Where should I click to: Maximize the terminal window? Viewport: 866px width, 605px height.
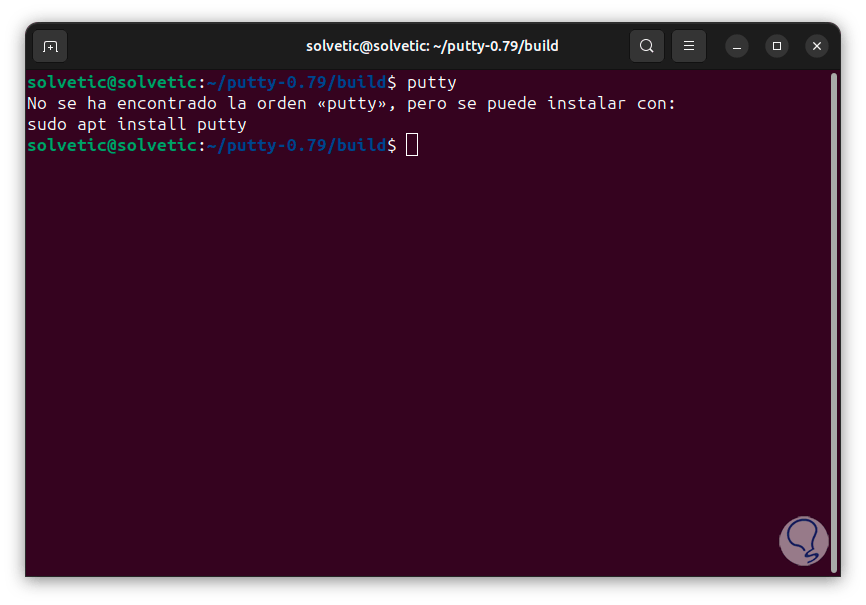pos(777,46)
